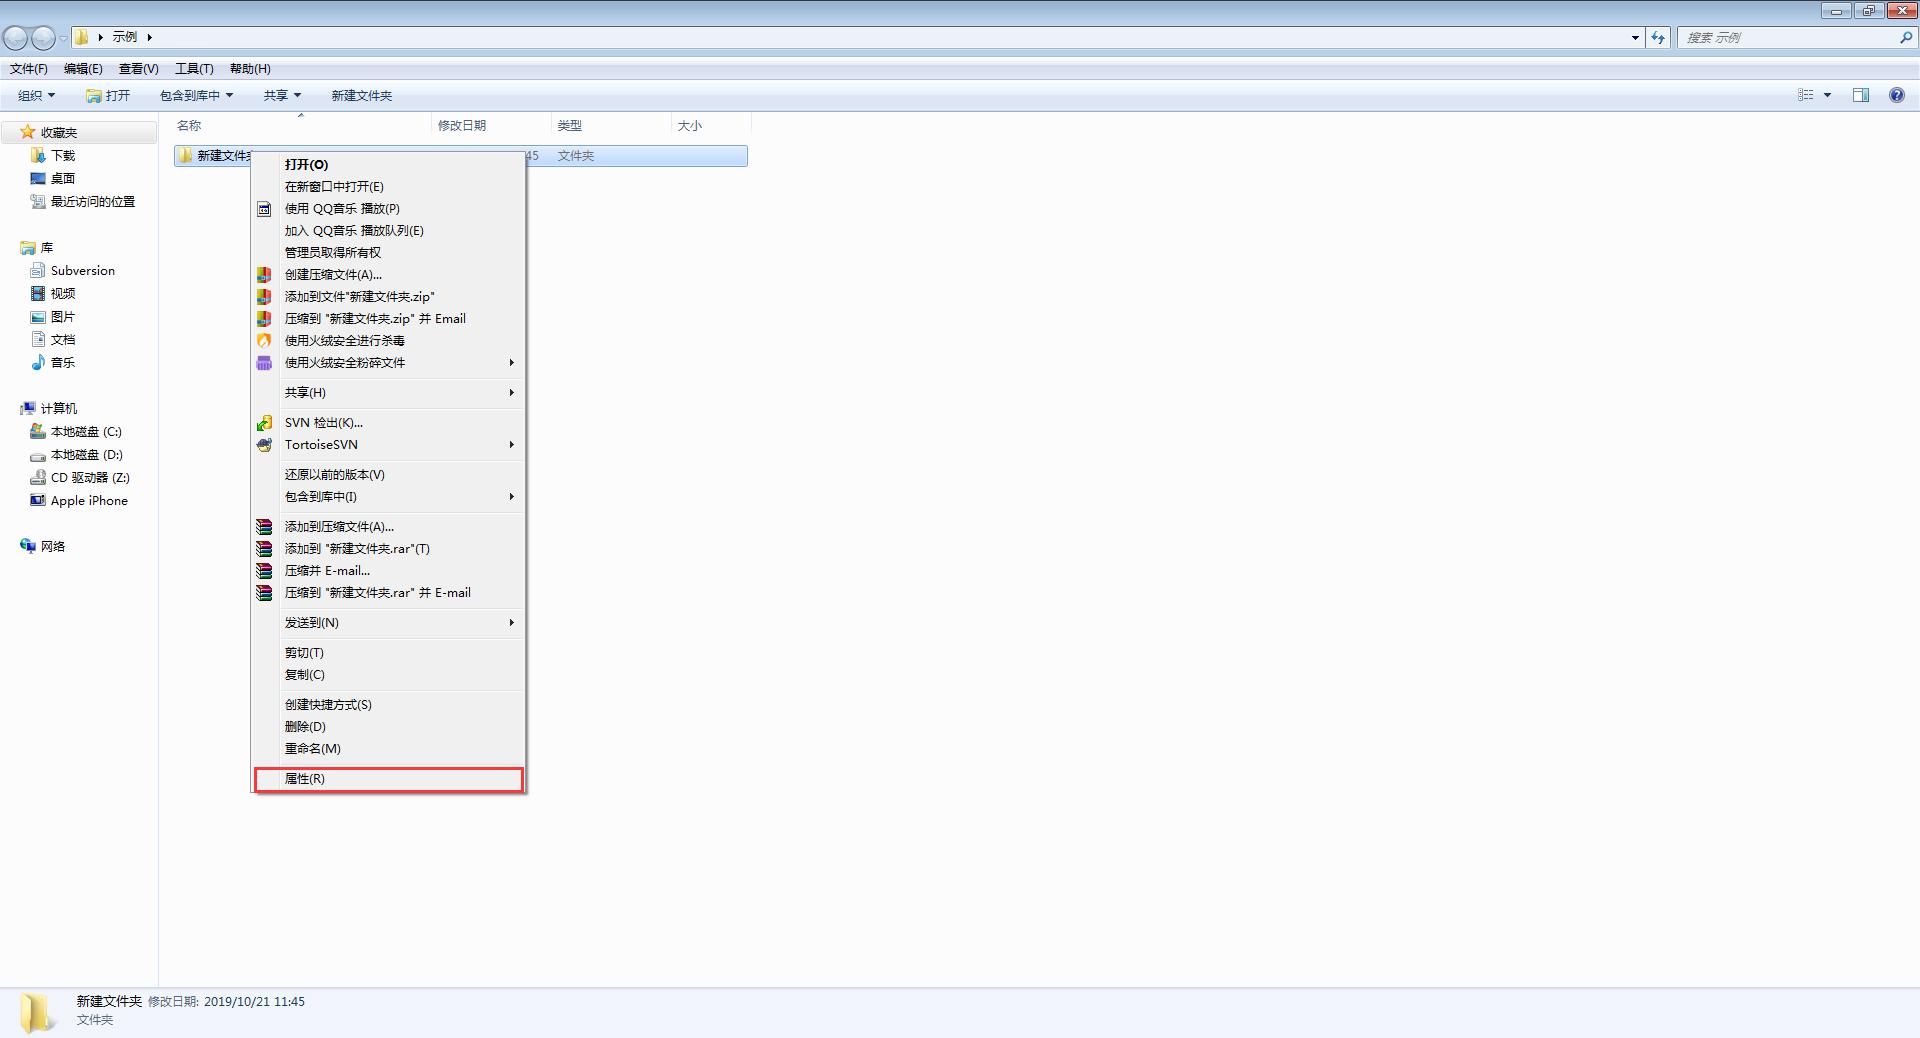The height and width of the screenshot is (1038, 1920).
Task: Click the 打开 toolbar button
Action: click(x=108, y=95)
